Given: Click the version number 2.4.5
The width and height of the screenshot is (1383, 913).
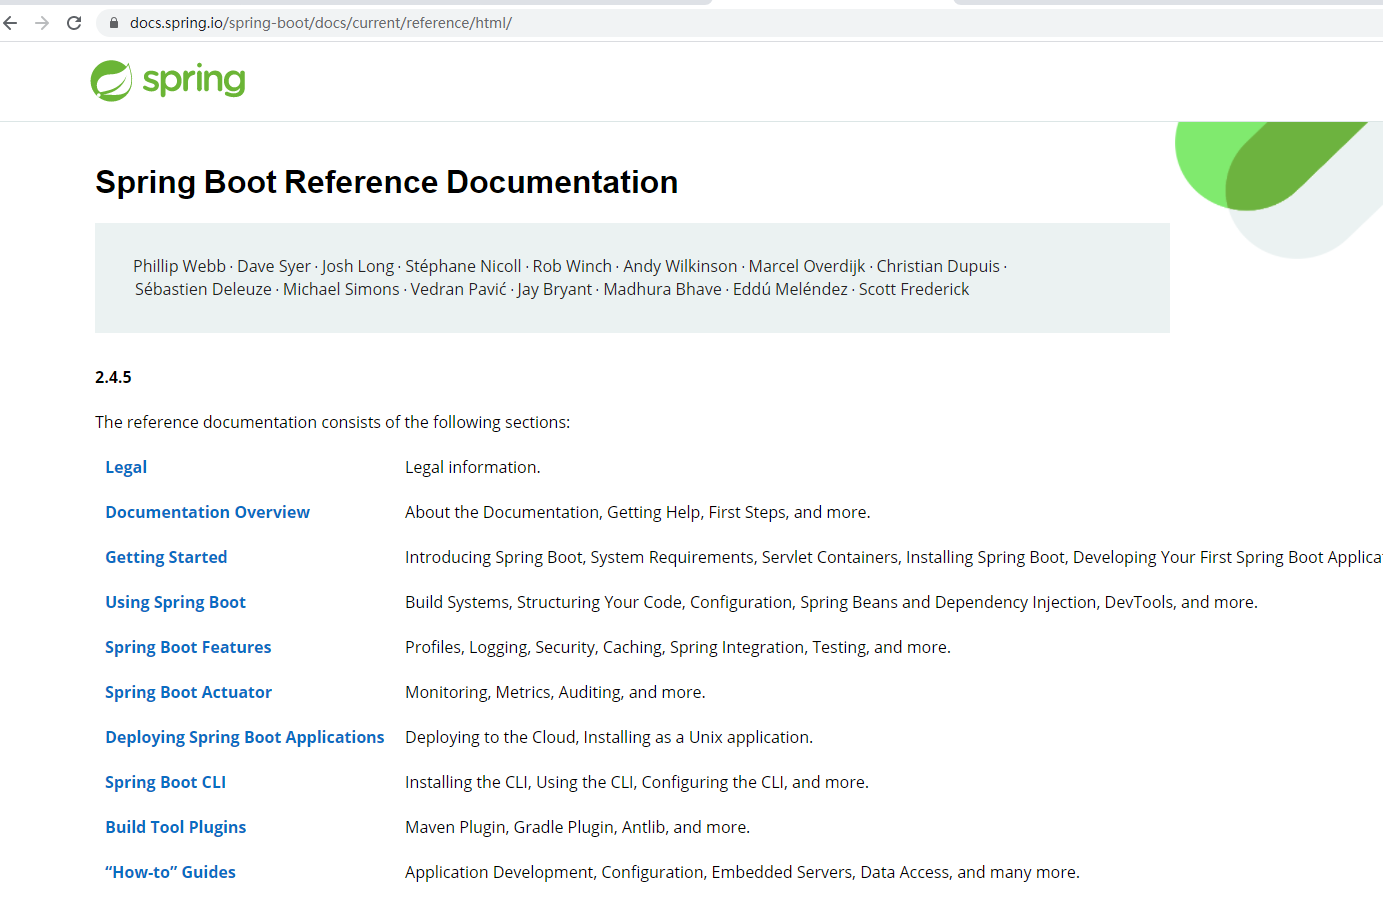Looking at the screenshot, I should (x=113, y=377).
